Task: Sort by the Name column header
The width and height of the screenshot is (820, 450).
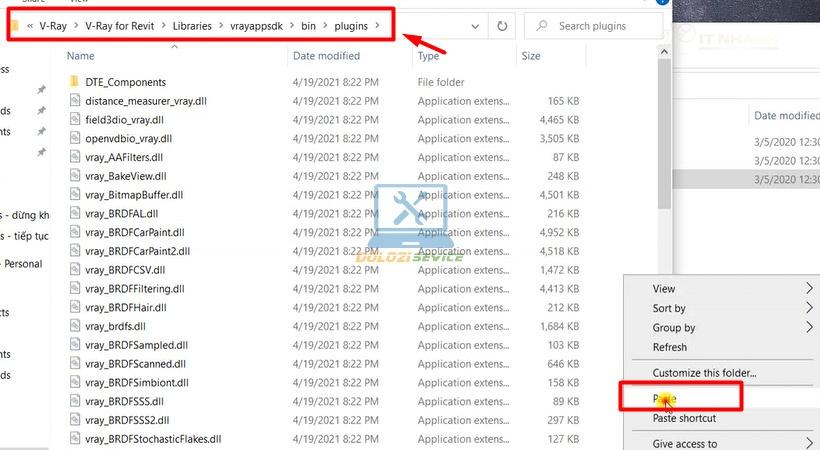Action: 81,55
